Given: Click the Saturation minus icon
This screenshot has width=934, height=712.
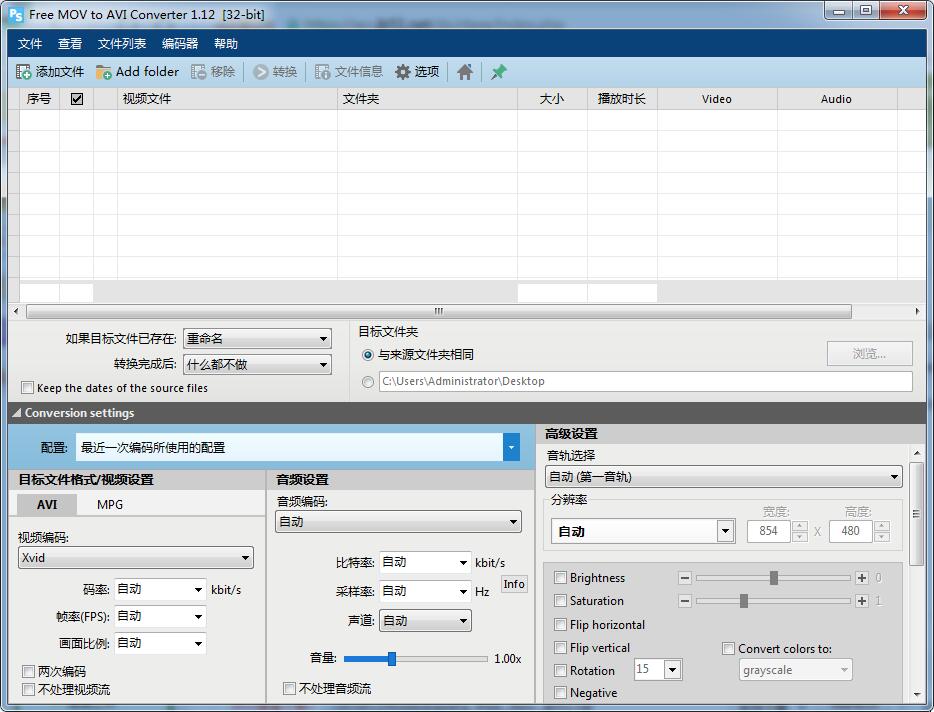Looking at the screenshot, I should pos(685,601).
